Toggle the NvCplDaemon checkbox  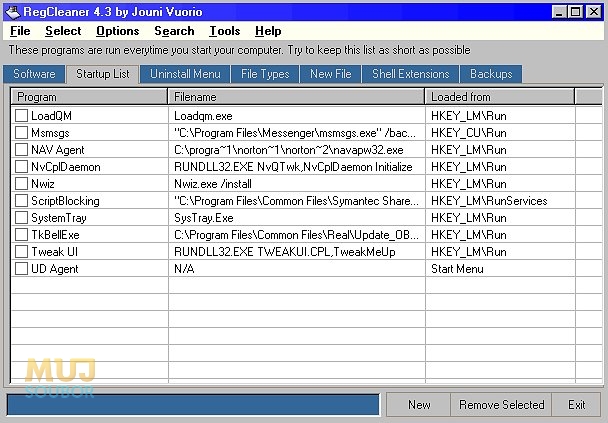(x=21, y=167)
